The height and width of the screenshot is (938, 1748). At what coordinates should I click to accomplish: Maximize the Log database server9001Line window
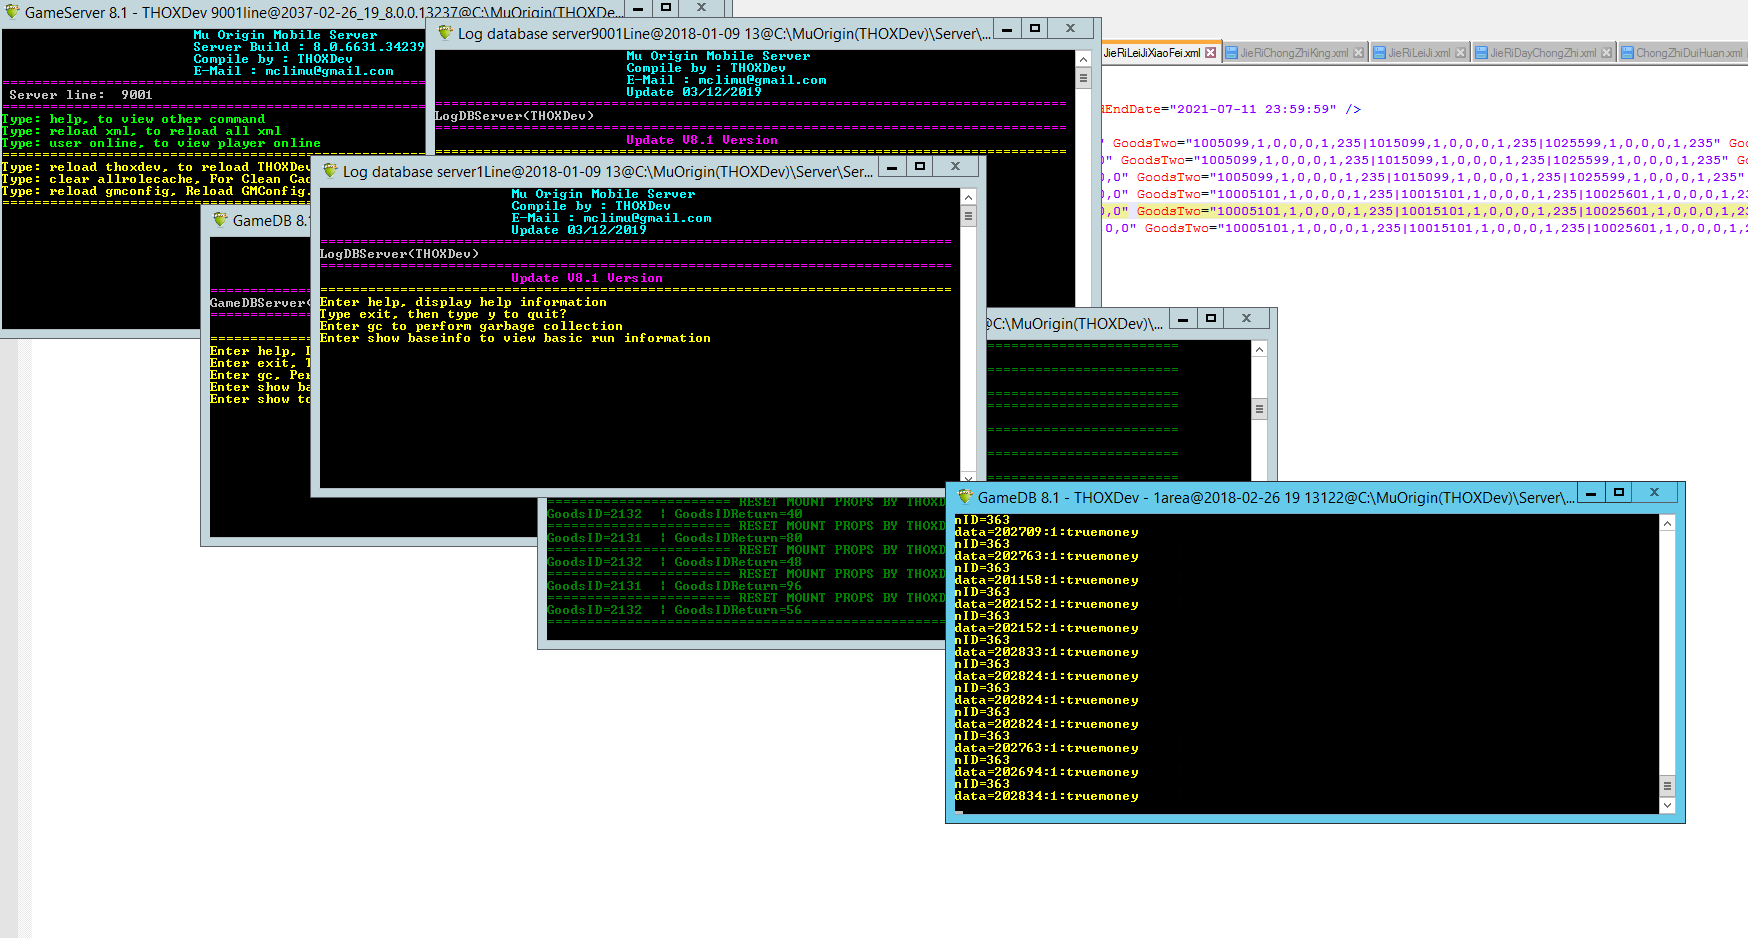tap(1035, 28)
